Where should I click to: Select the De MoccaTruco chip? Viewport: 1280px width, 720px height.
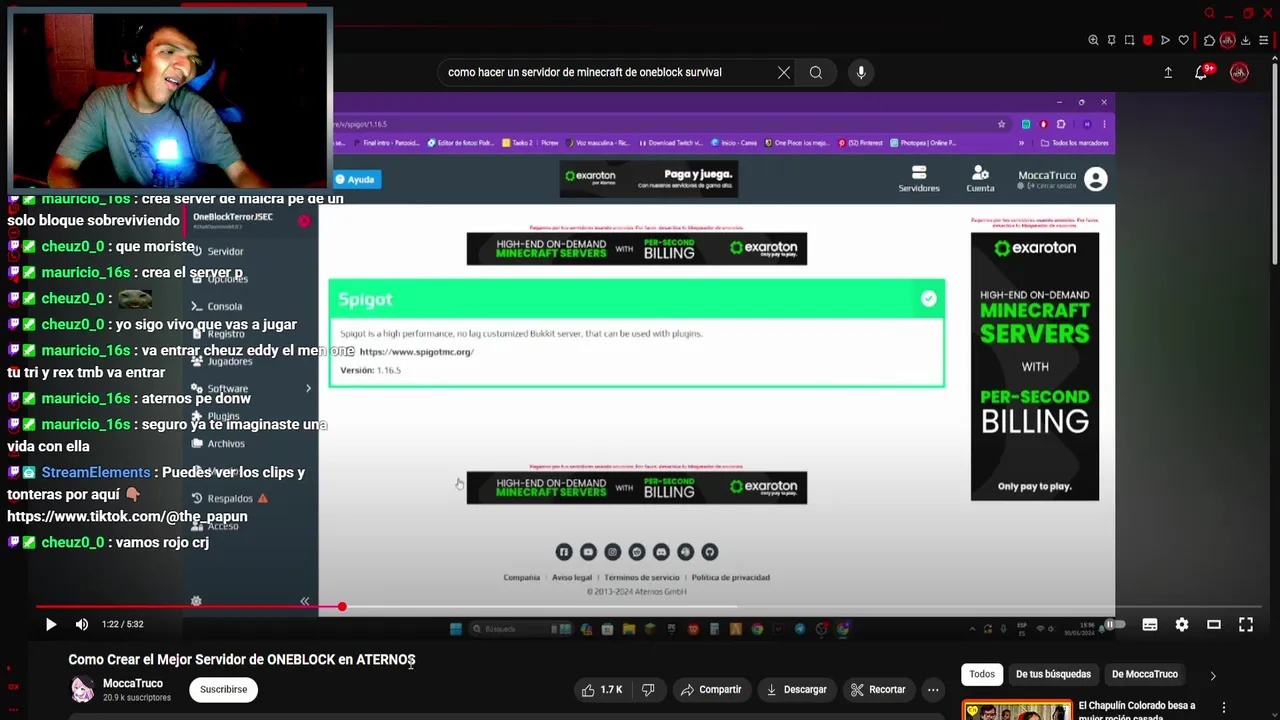(1145, 674)
